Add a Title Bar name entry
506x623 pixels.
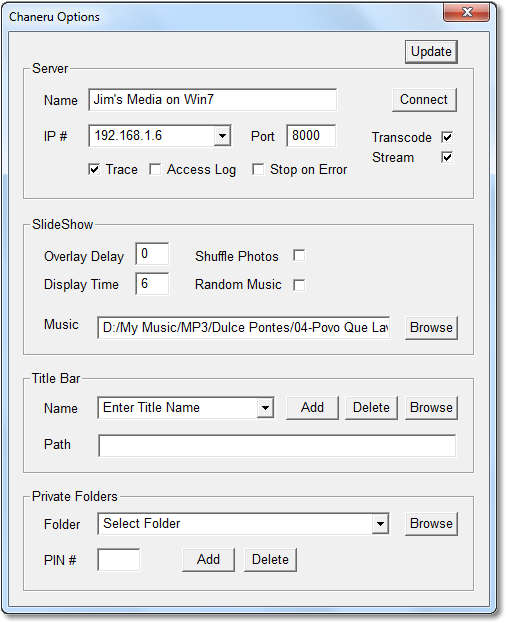click(x=312, y=408)
